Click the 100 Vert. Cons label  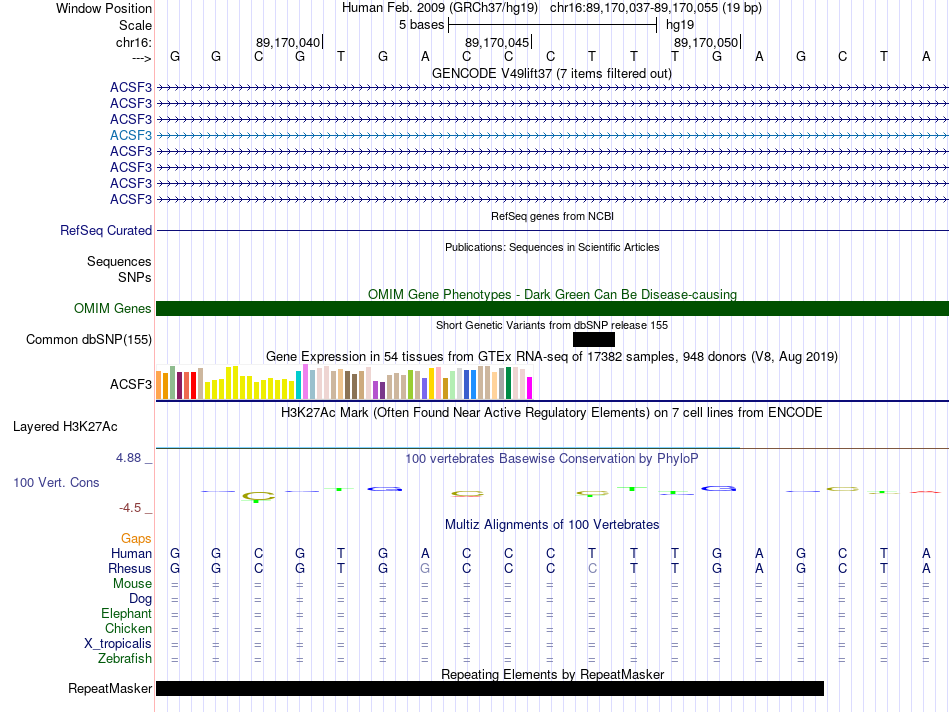click(x=56, y=482)
